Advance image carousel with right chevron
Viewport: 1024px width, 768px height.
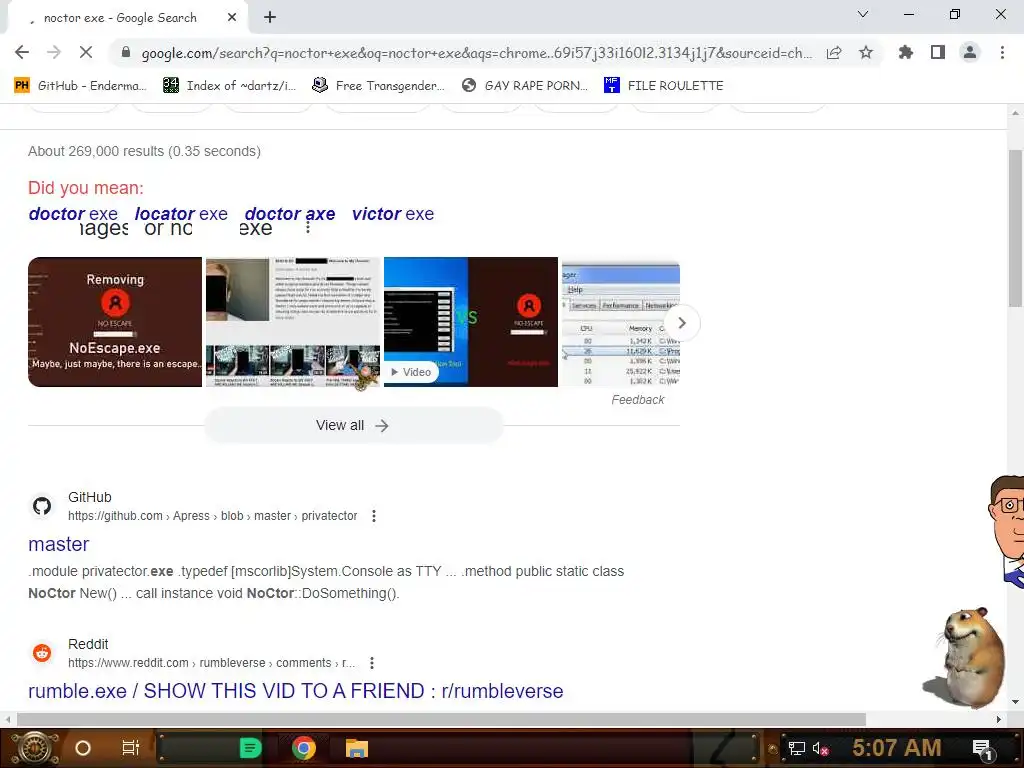682,323
